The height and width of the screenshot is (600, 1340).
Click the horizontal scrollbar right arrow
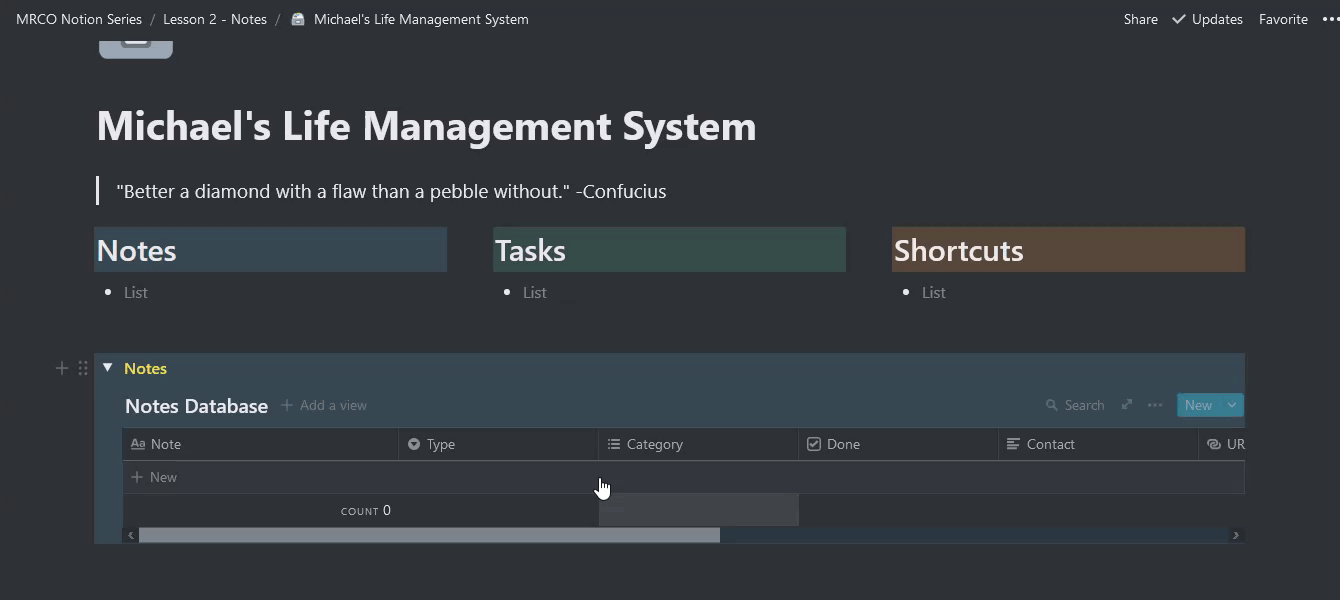click(x=1236, y=535)
